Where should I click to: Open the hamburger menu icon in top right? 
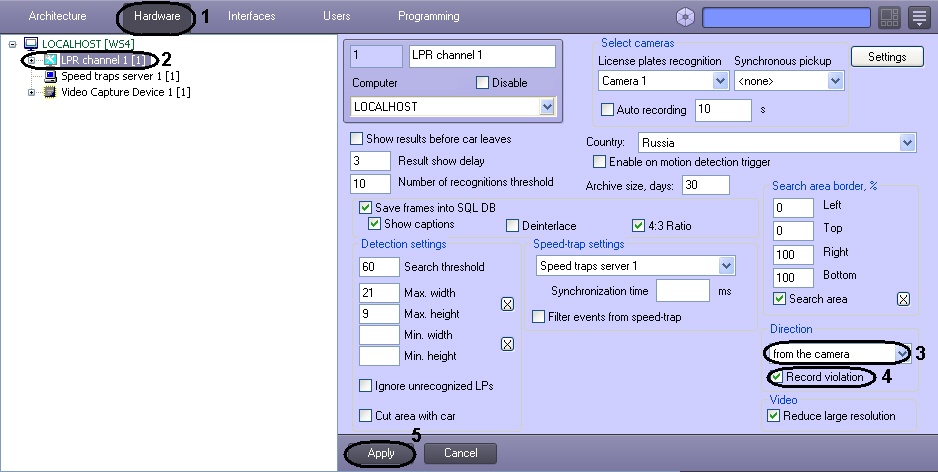click(919, 17)
